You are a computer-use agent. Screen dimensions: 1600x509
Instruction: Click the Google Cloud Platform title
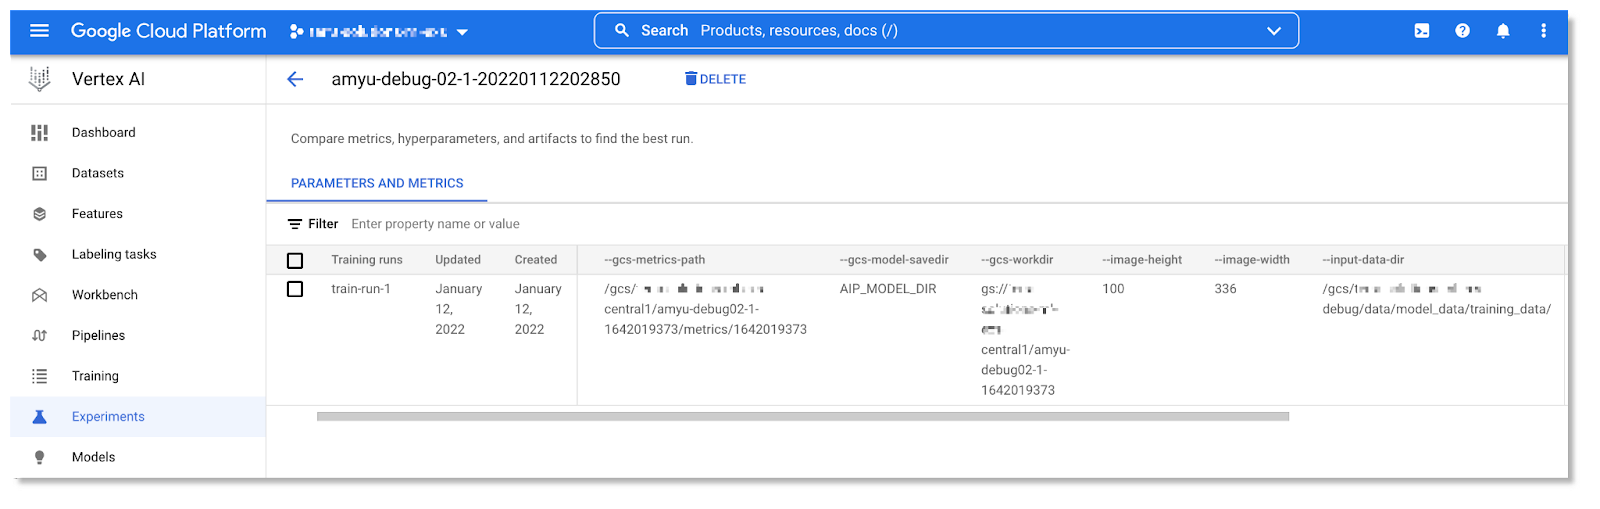[x=169, y=31]
